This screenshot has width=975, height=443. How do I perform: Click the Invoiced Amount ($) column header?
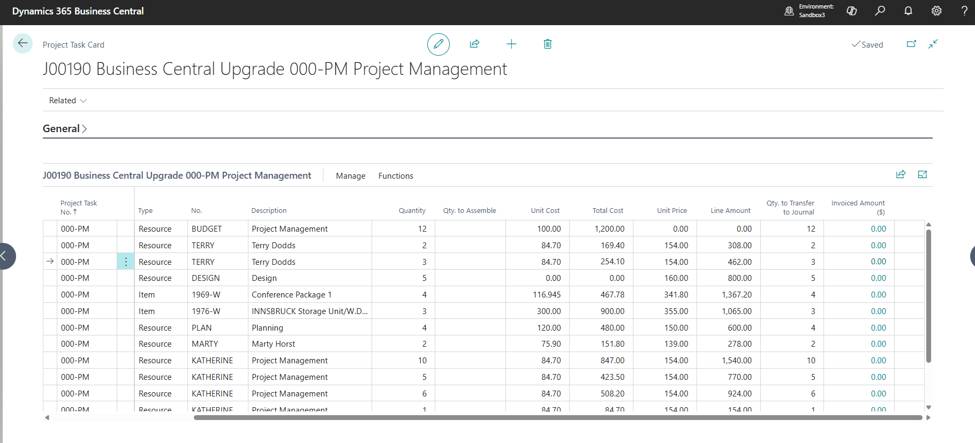point(858,207)
